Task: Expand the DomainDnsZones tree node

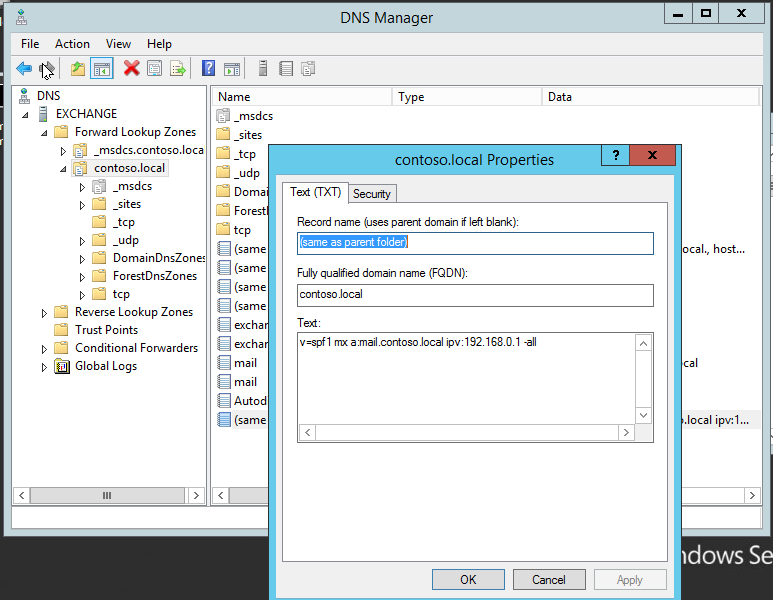Action: 82,259
